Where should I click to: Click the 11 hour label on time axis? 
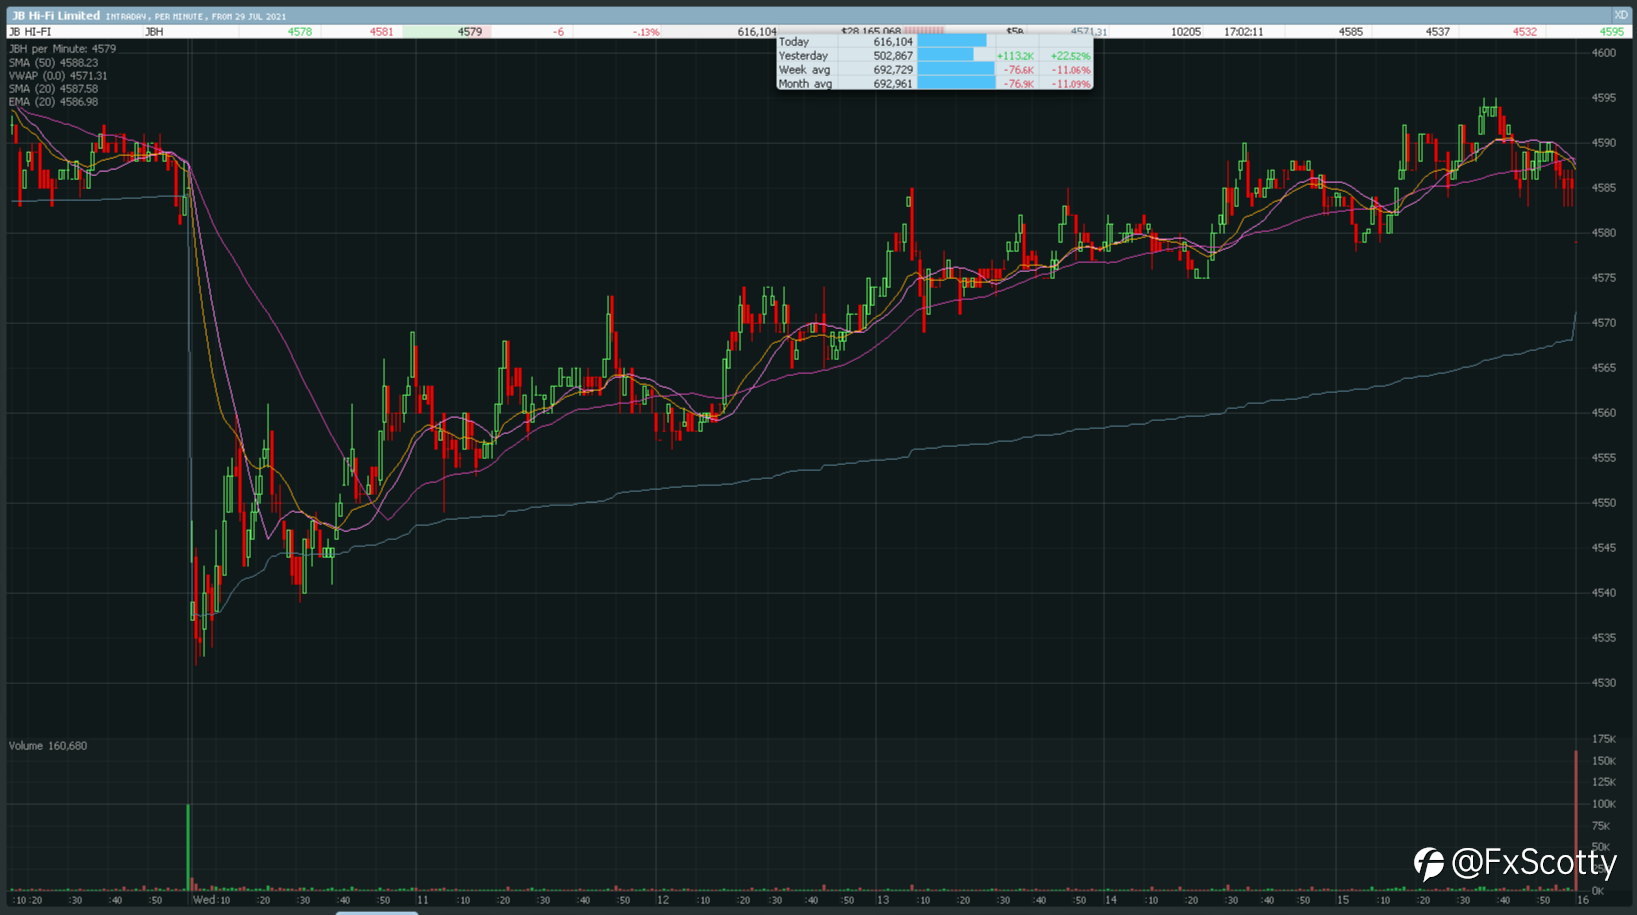422,900
